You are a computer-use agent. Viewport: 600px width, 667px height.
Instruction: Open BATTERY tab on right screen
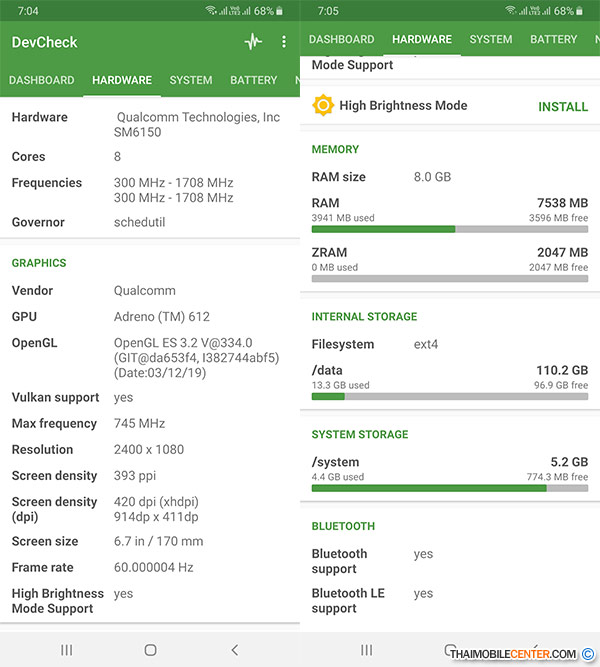(554, 39)
